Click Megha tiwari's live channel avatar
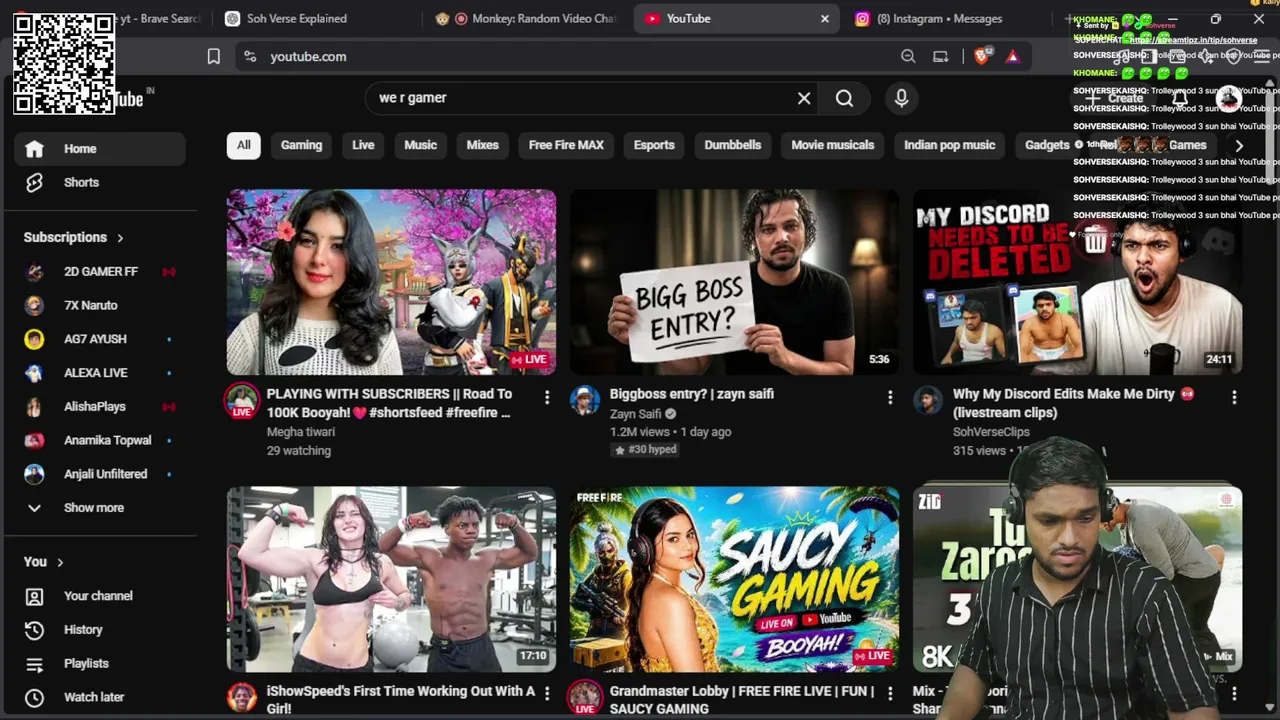Viewport: 1280px width, 720px height. pos(242,400)
